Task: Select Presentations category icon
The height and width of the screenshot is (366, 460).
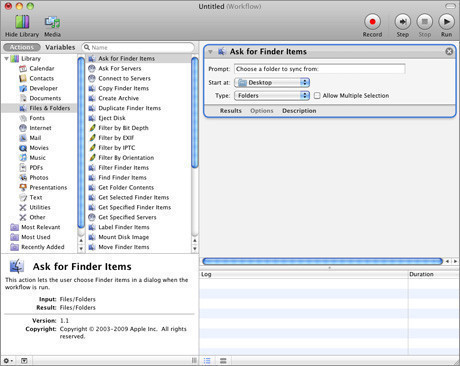Action: point(23,187)
